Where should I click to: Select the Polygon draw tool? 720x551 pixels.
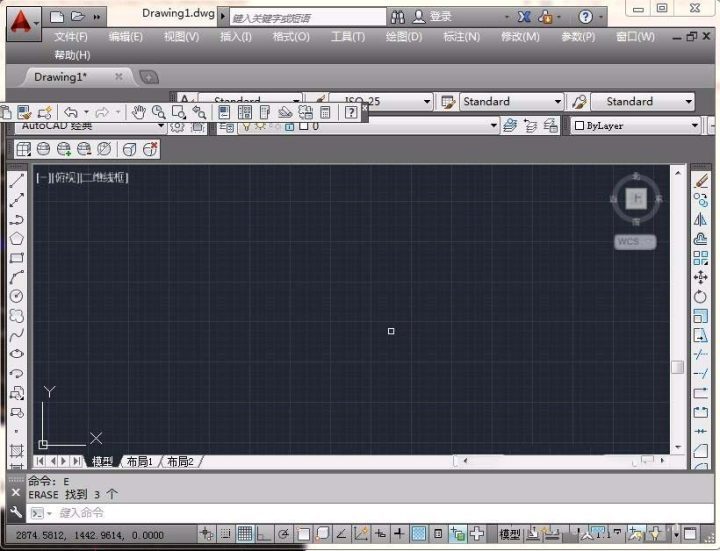pos(17,238)
